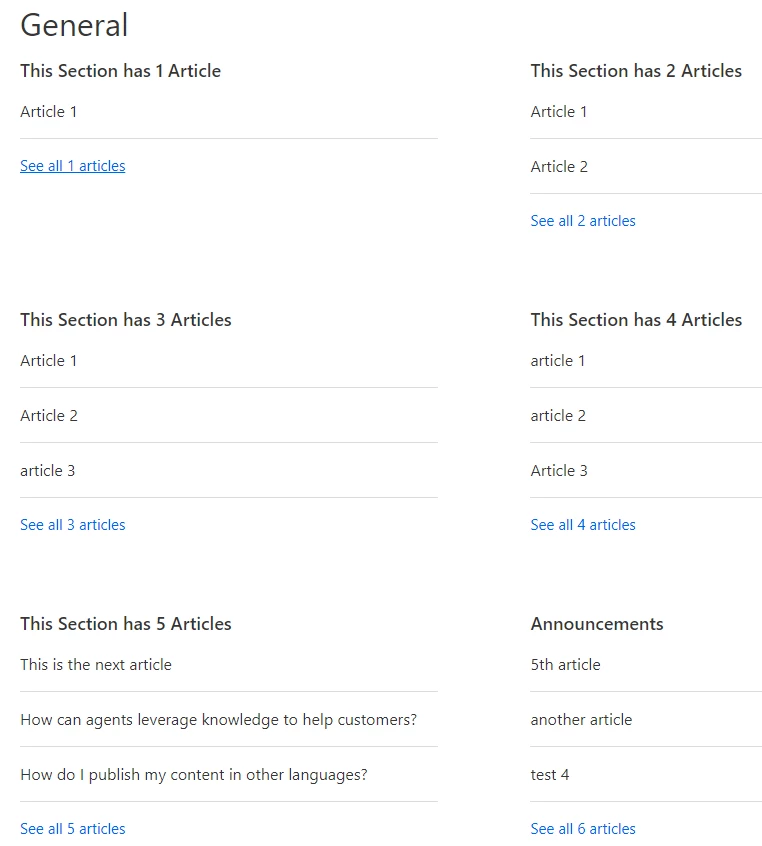Image resolution: width=762 pixels, height=846 pixels.
Task: Open Article 3 in the 4 Articles section
Action: 559,471
